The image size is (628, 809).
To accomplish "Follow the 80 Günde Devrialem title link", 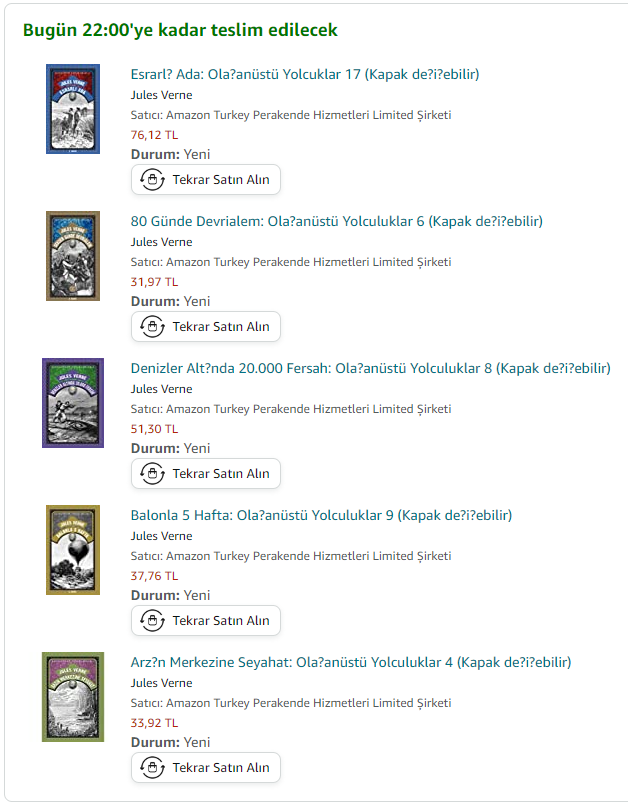I will pos(336,221).
